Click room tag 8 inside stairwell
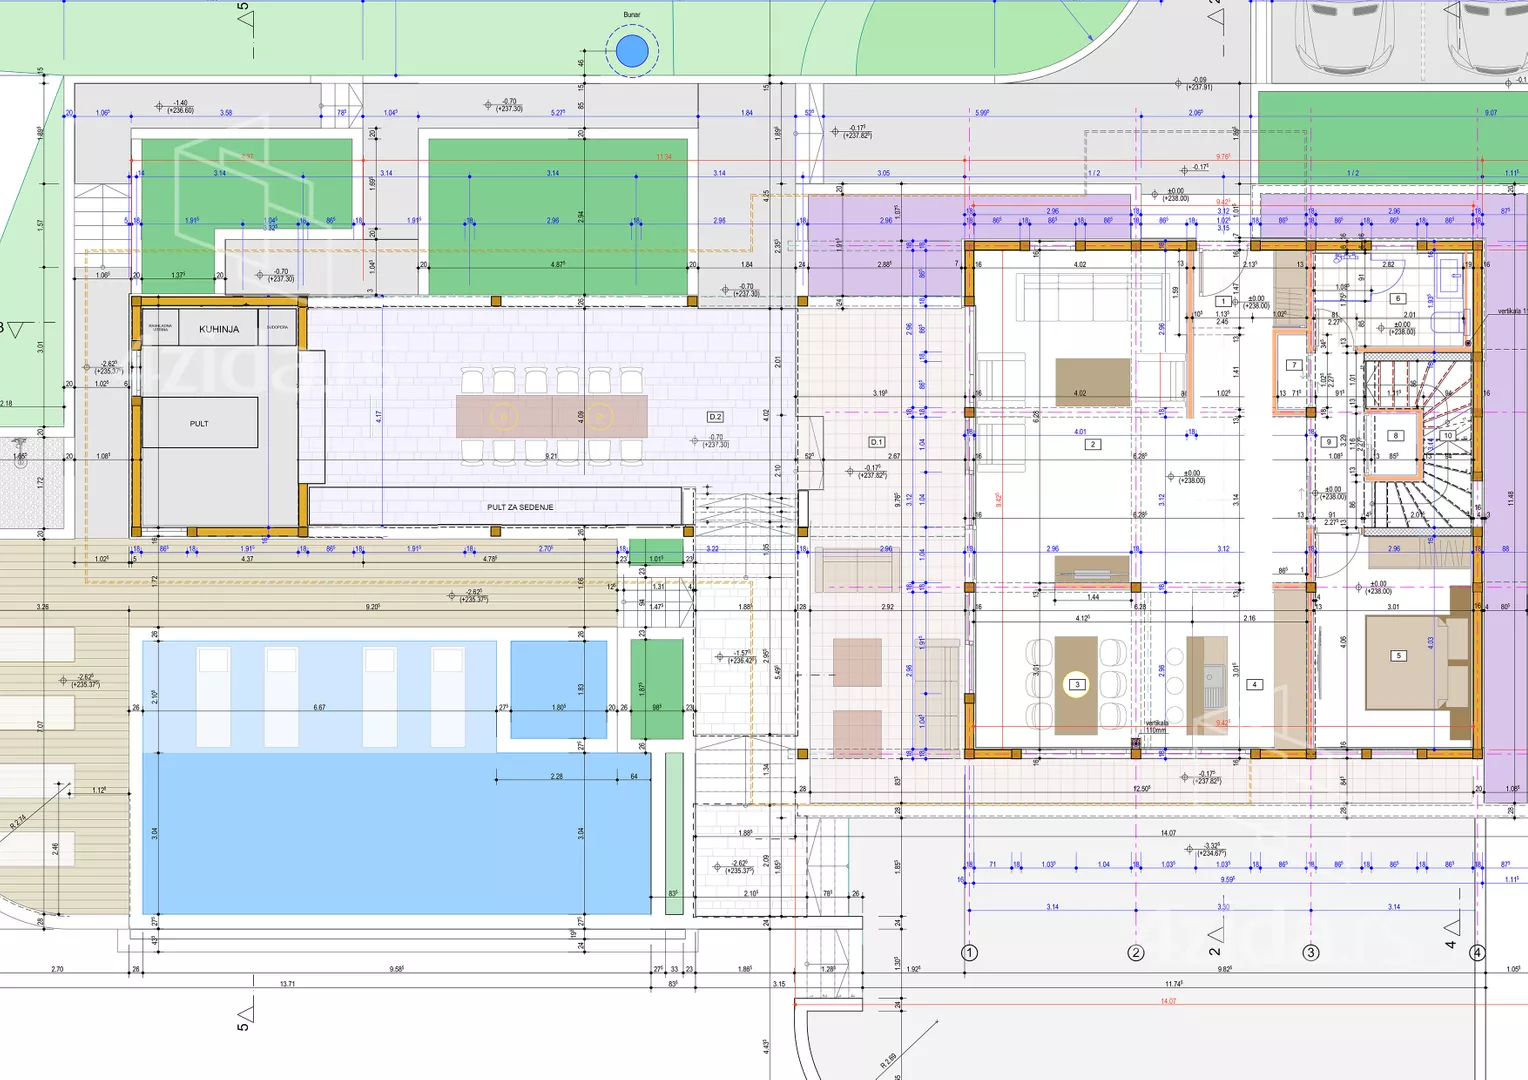The width and height of the screenshot is (1528, 1080). pos(1396,435)
